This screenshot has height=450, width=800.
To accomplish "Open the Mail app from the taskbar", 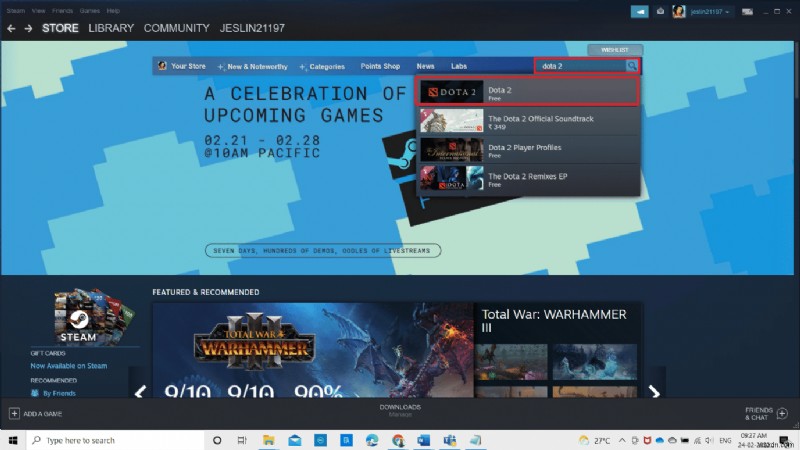I will coord(294,440).
